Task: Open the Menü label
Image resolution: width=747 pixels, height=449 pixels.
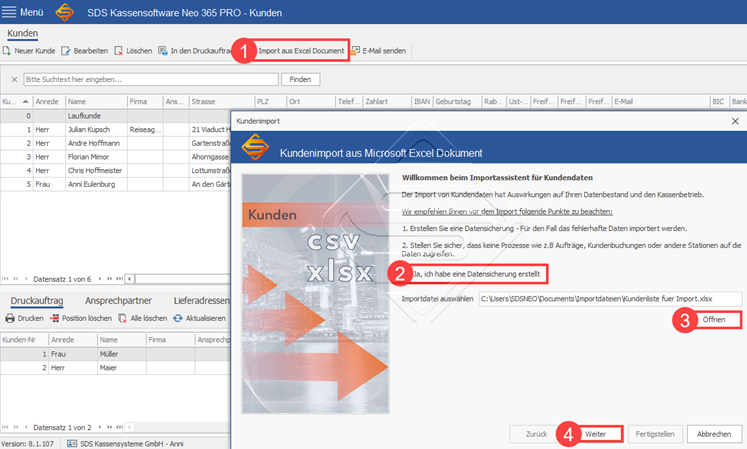Action: pyautogui.click(x=31, y=12)
